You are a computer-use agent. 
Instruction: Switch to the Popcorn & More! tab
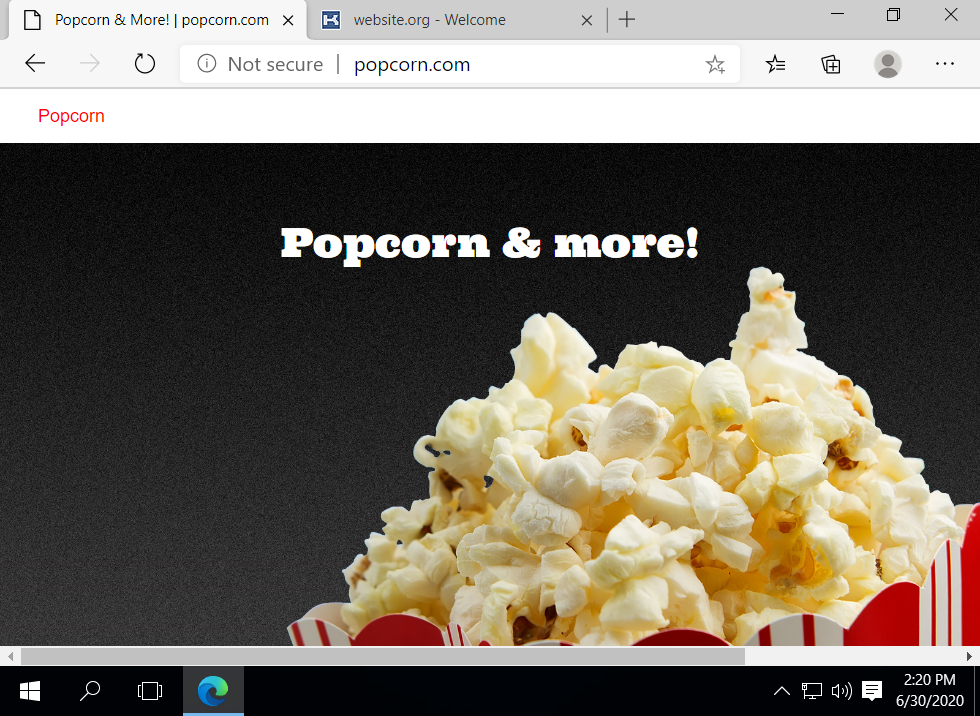pos(158,20)
